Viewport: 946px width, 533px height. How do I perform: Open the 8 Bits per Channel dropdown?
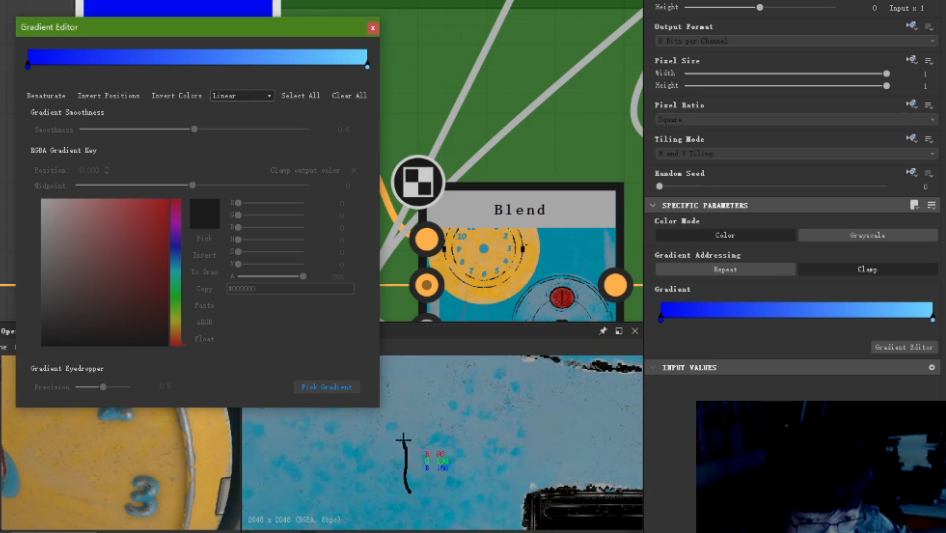[796, 41]
